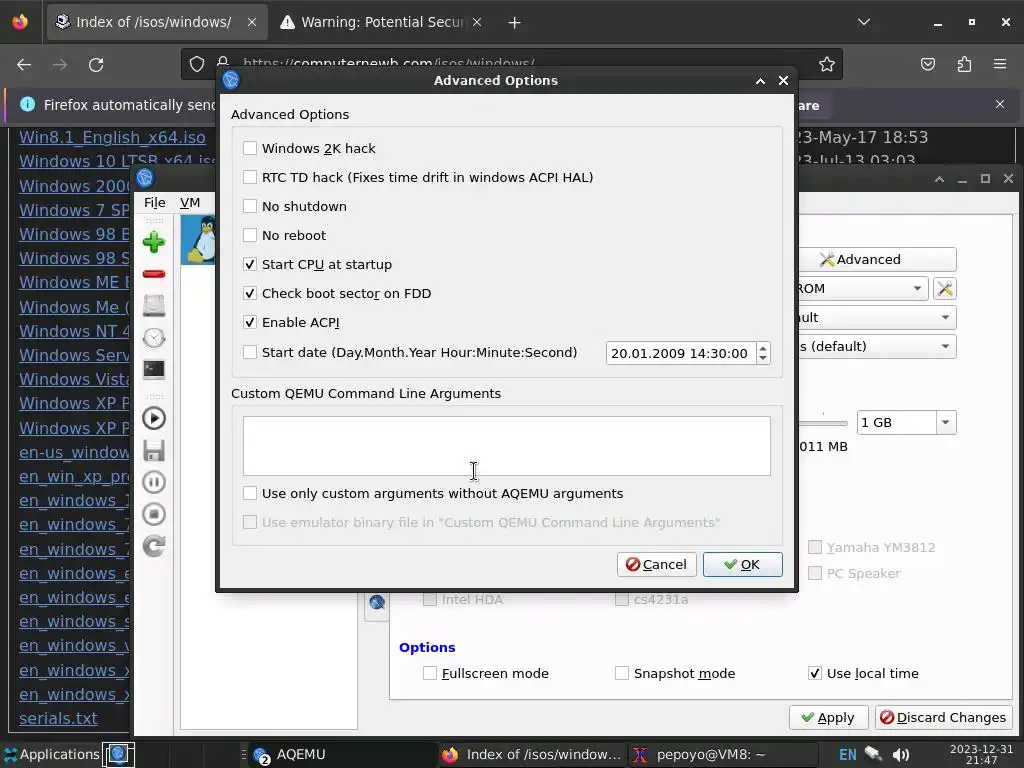
Task: Click the start date stepper arrows
Action: coord(763,353)
